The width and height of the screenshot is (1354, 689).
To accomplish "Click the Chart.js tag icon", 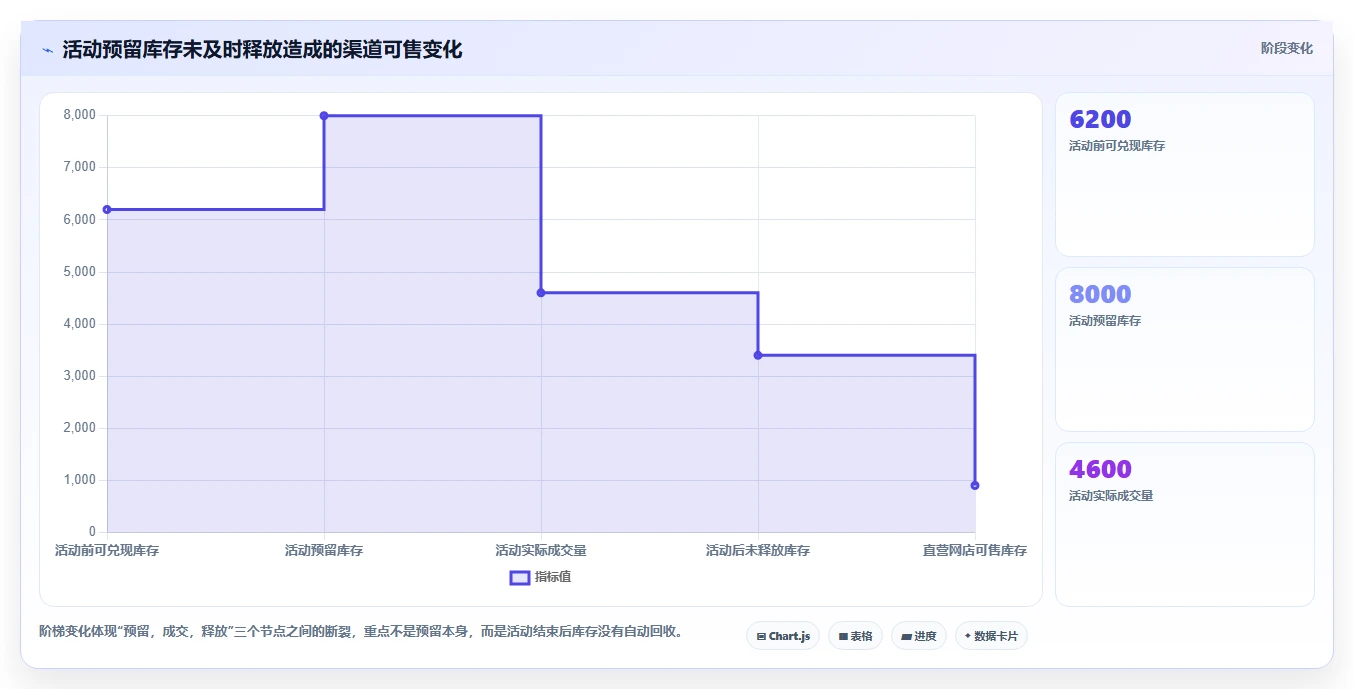I will [761, 636].
